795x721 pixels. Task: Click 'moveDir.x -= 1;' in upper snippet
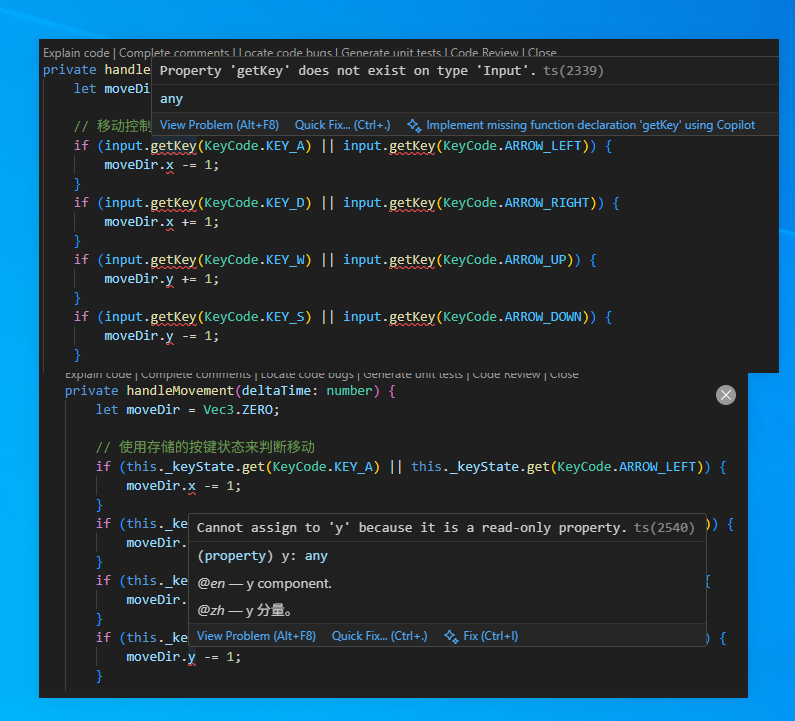(161, 165)
